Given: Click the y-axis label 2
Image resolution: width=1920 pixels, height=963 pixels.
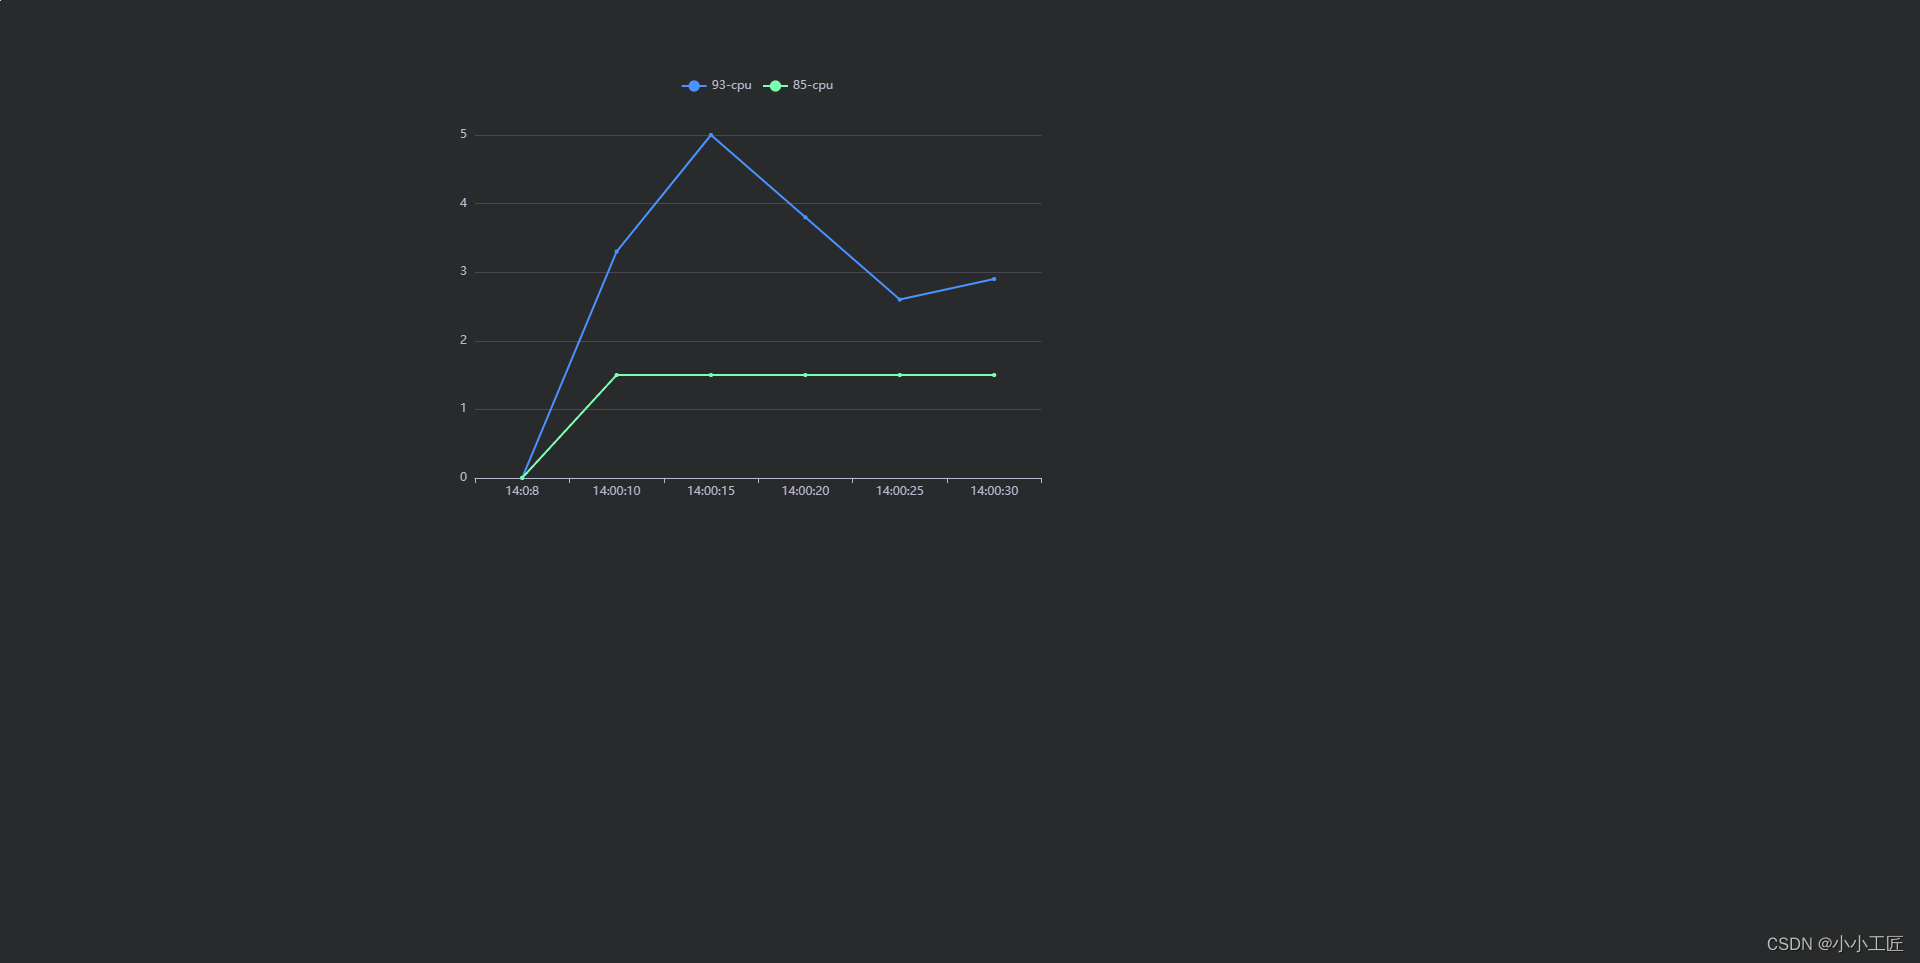Looking at the screenshot, I should [463, 340].
